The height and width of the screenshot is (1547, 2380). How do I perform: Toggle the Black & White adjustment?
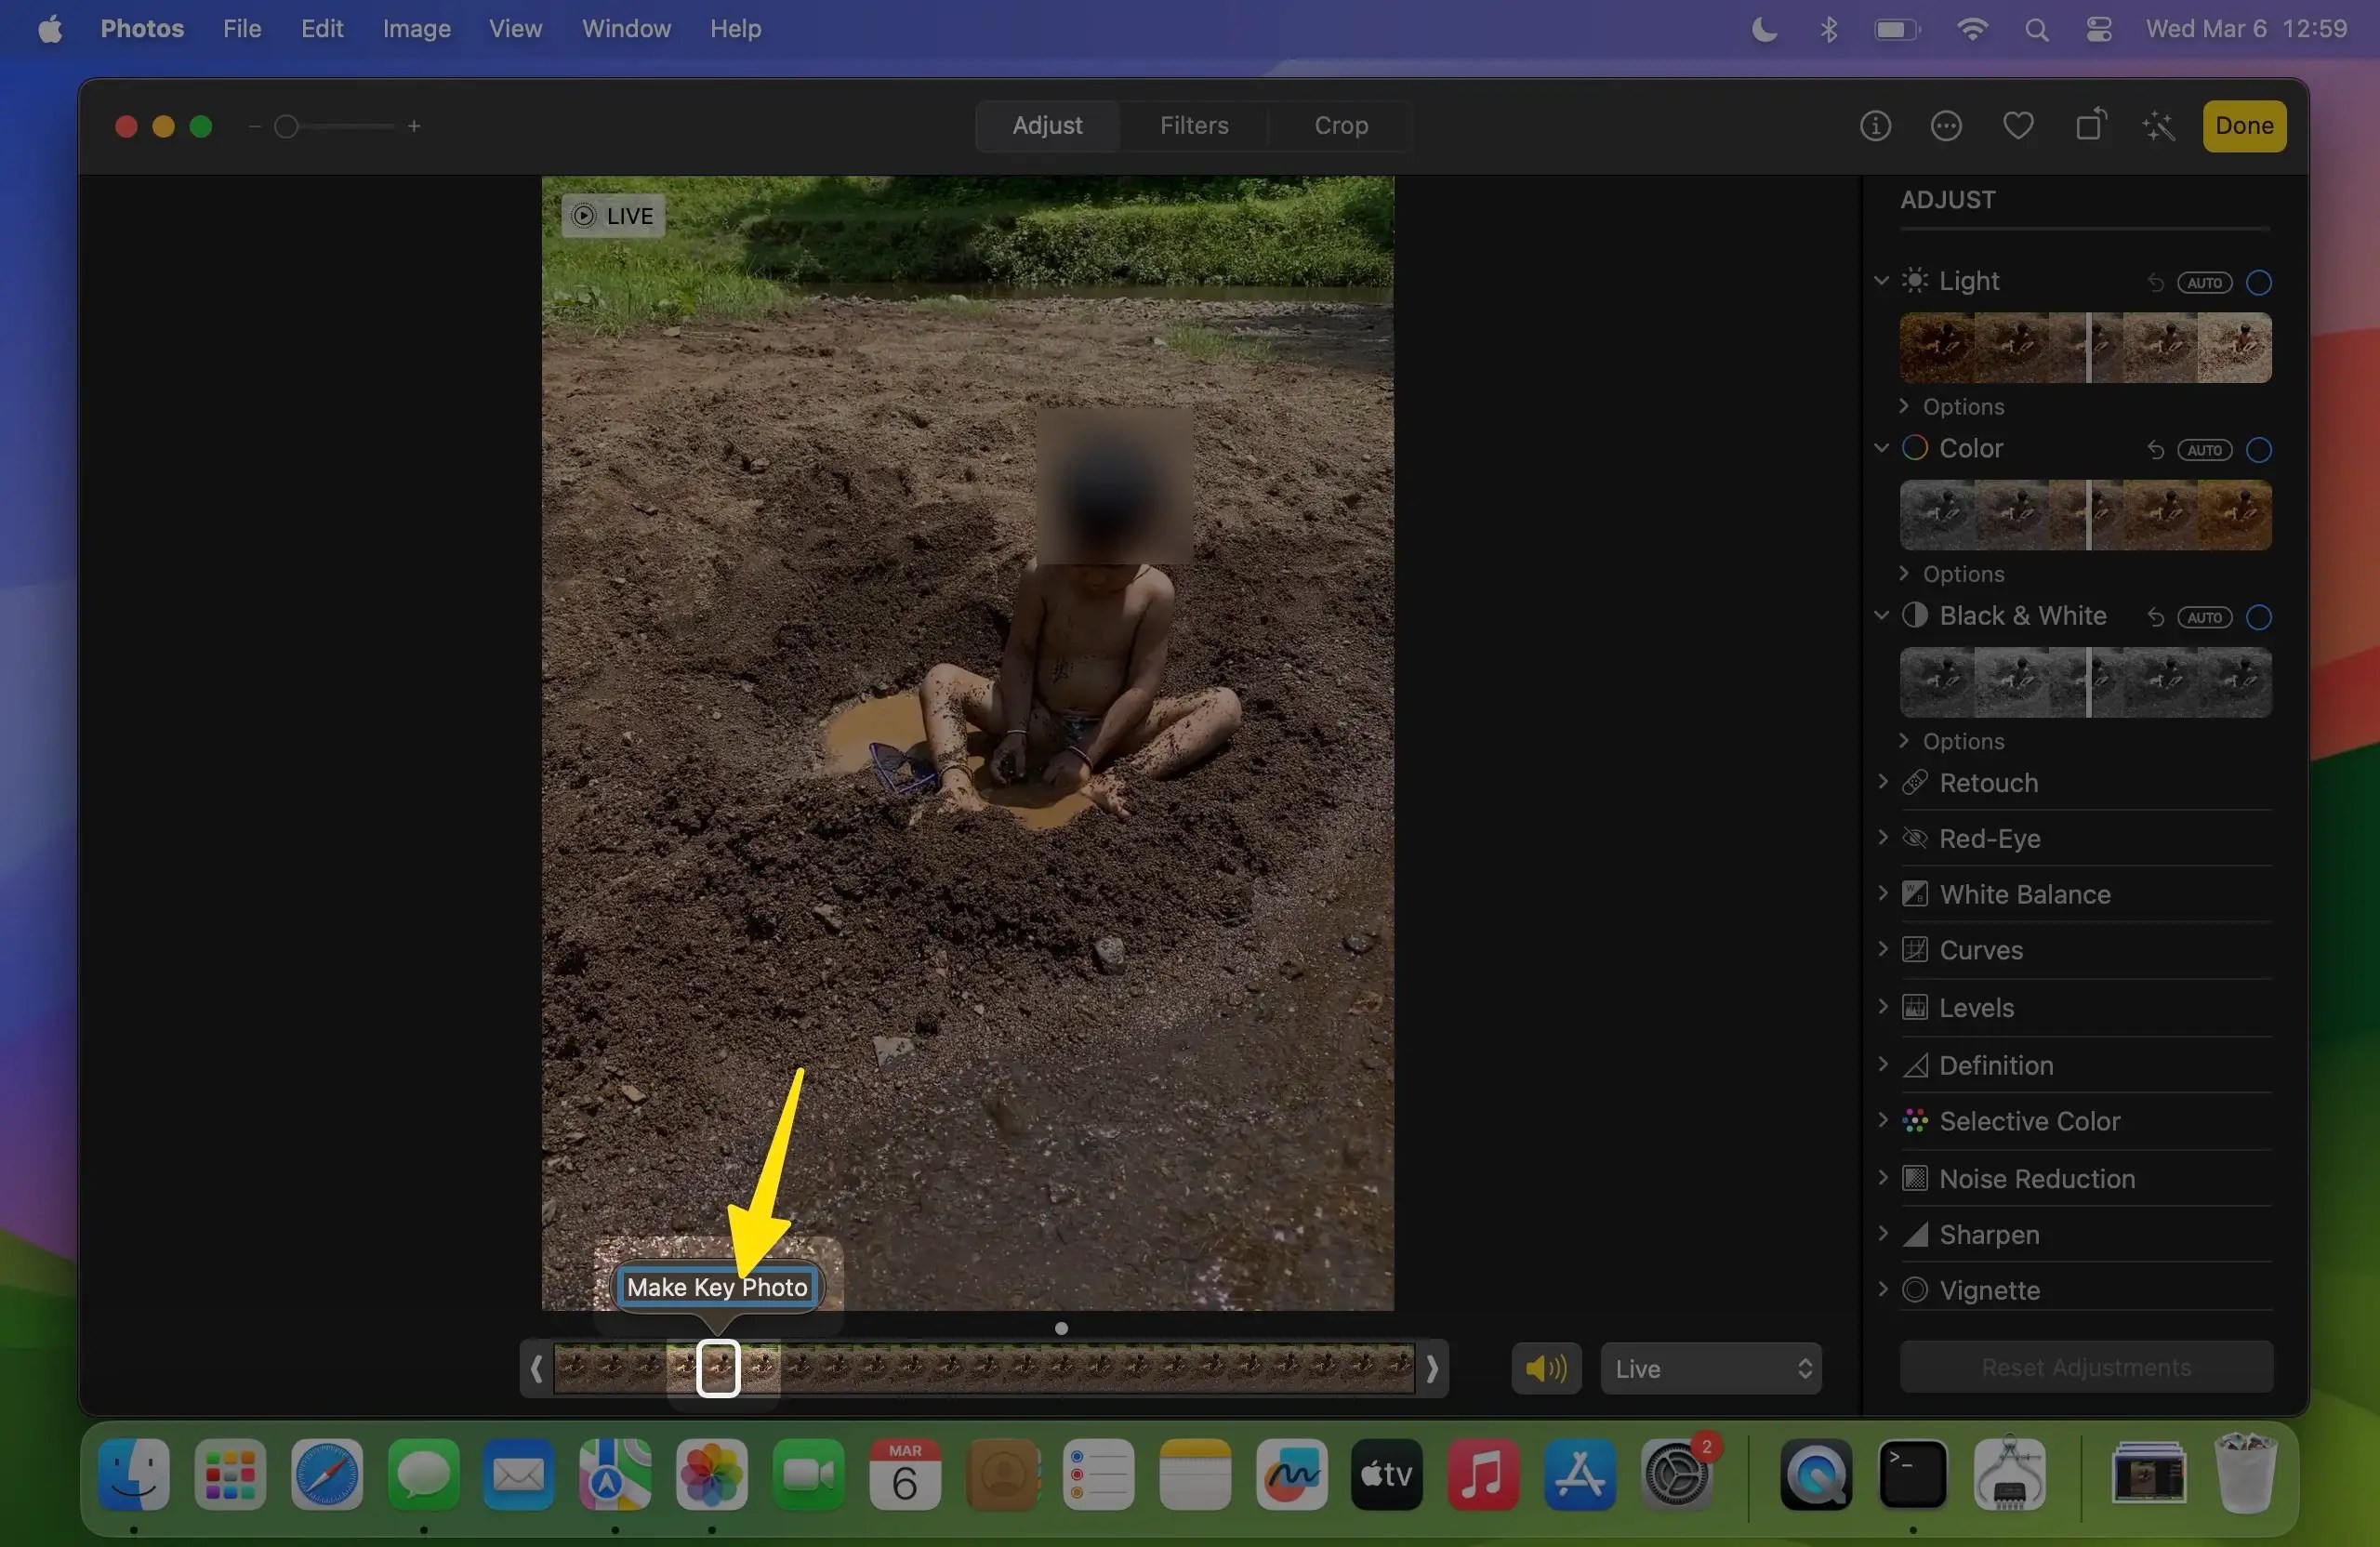[2259, 616]
